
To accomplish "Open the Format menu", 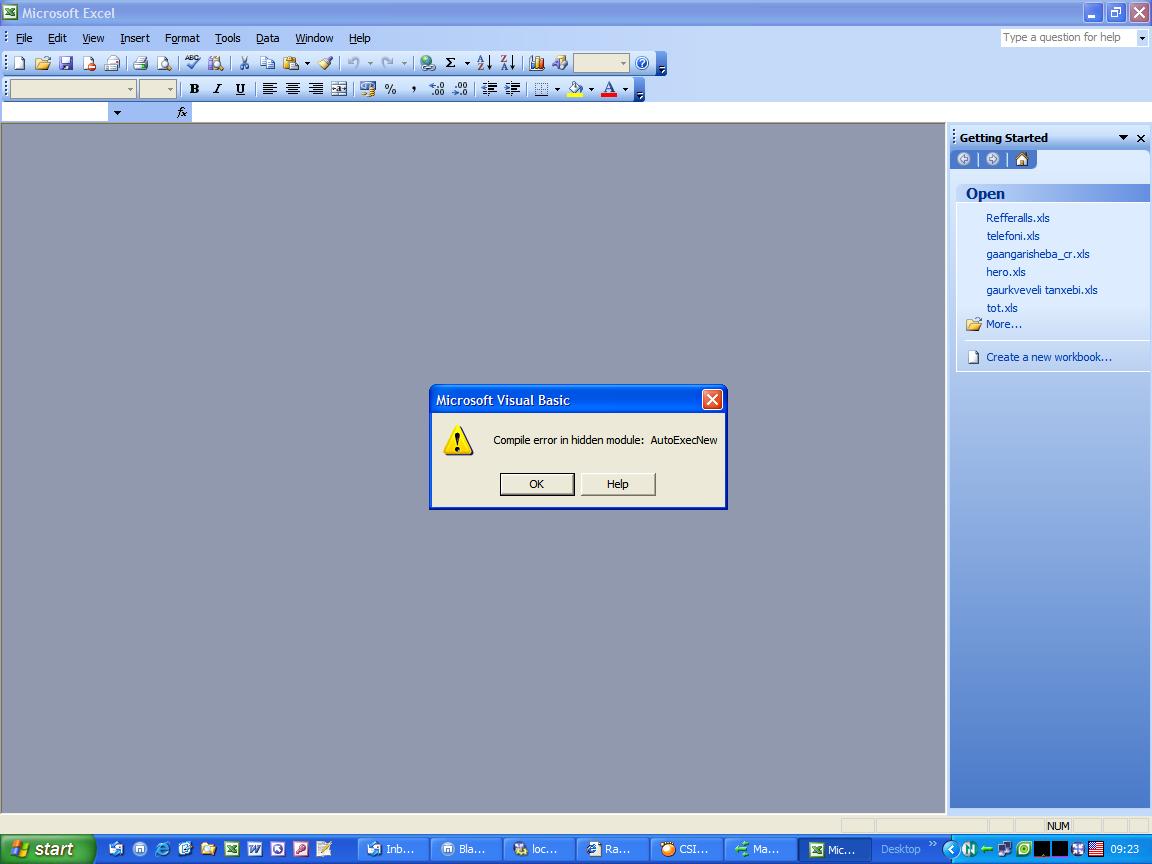I will (x=181, y=38).
